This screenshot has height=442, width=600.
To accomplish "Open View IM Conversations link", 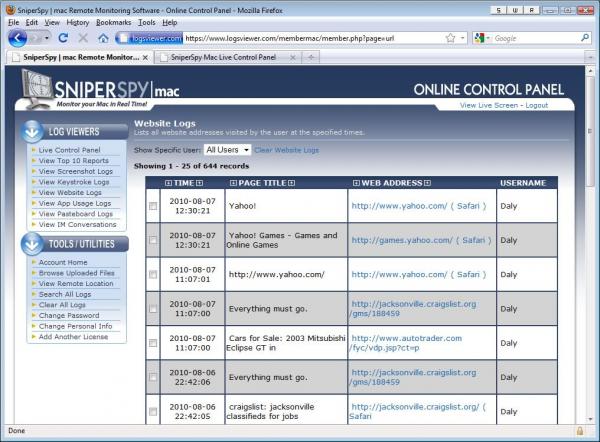I will [x=77, y=225].
